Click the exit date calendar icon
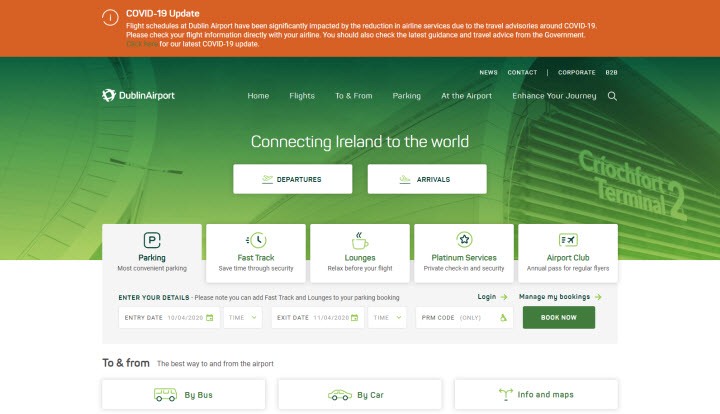Image resolution: width=720 pixels, height=414 pixels. point(355,318)
